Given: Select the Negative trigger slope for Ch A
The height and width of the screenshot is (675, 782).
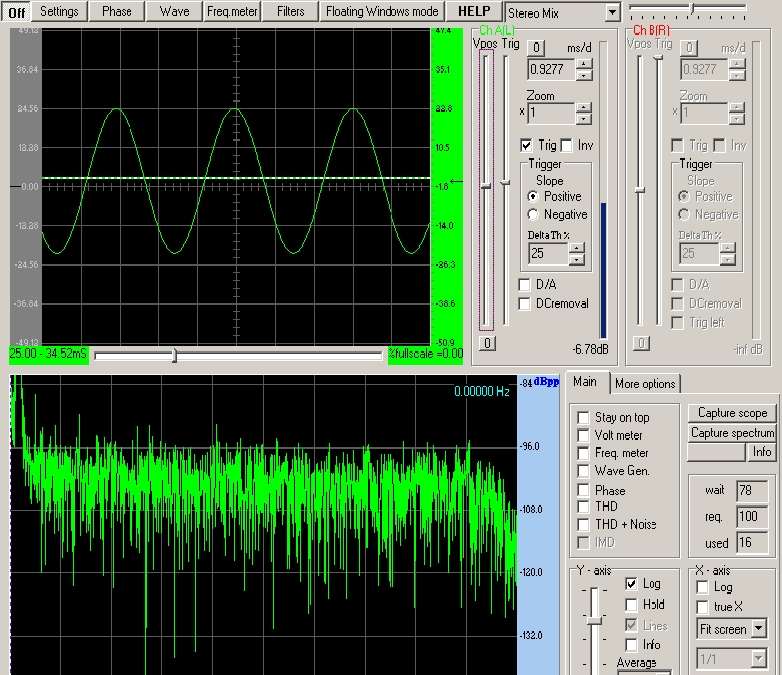Looking at the screenshot, I should coord(533,215).
